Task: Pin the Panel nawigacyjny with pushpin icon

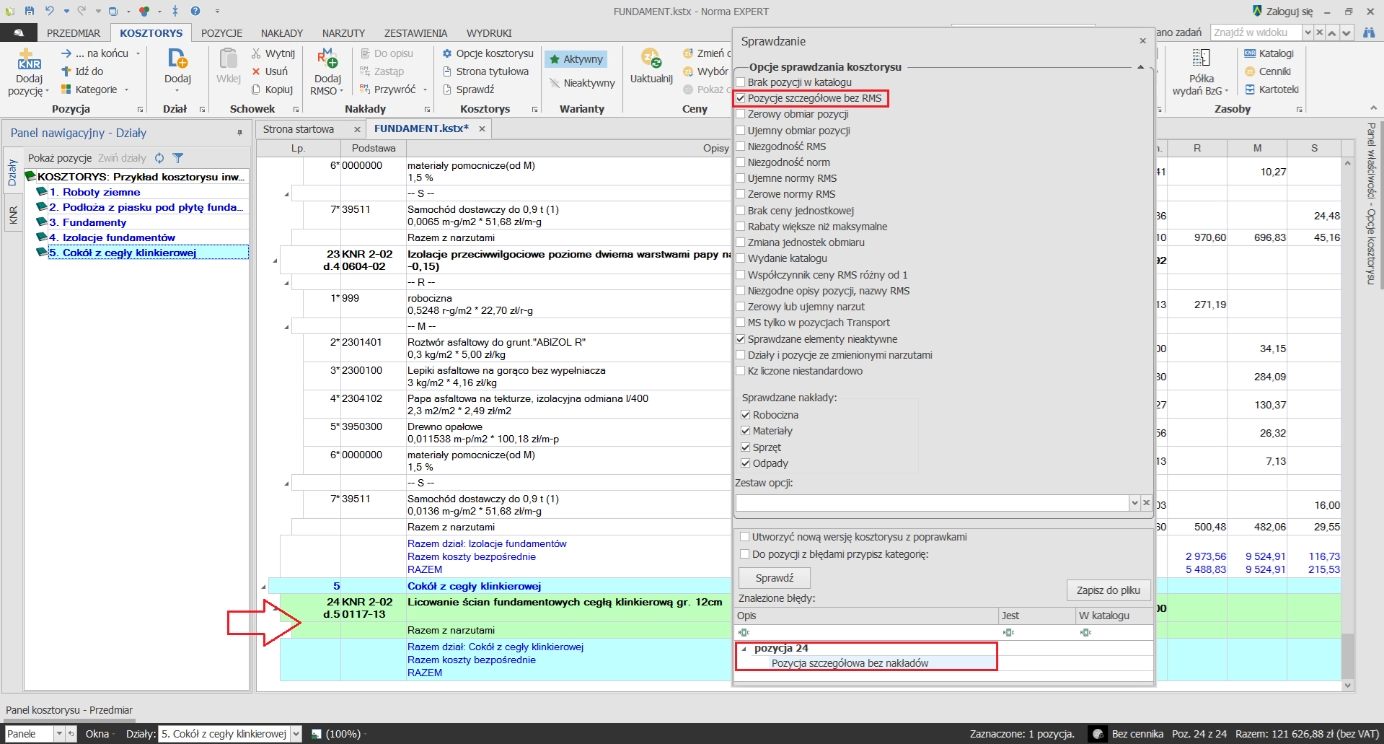Action: (x=239, y=132)
